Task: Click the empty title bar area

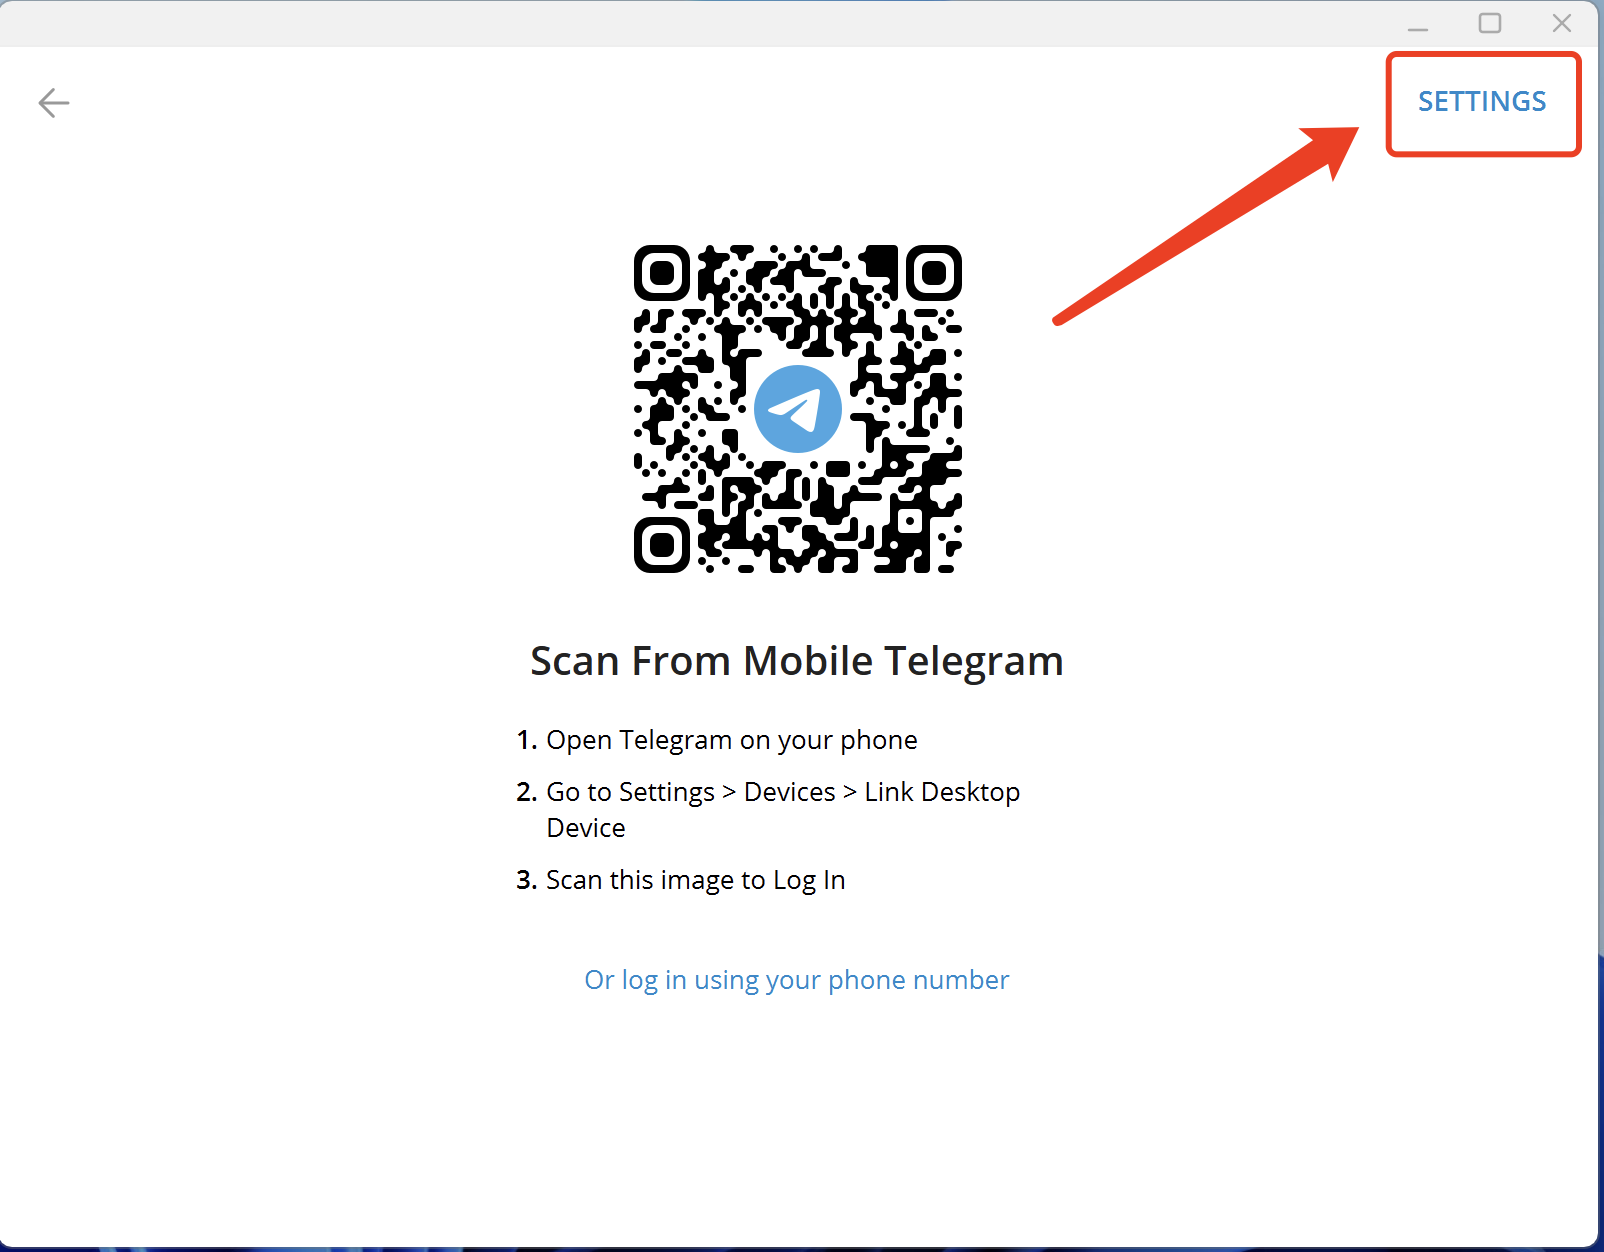Action: tap(700, 24)
